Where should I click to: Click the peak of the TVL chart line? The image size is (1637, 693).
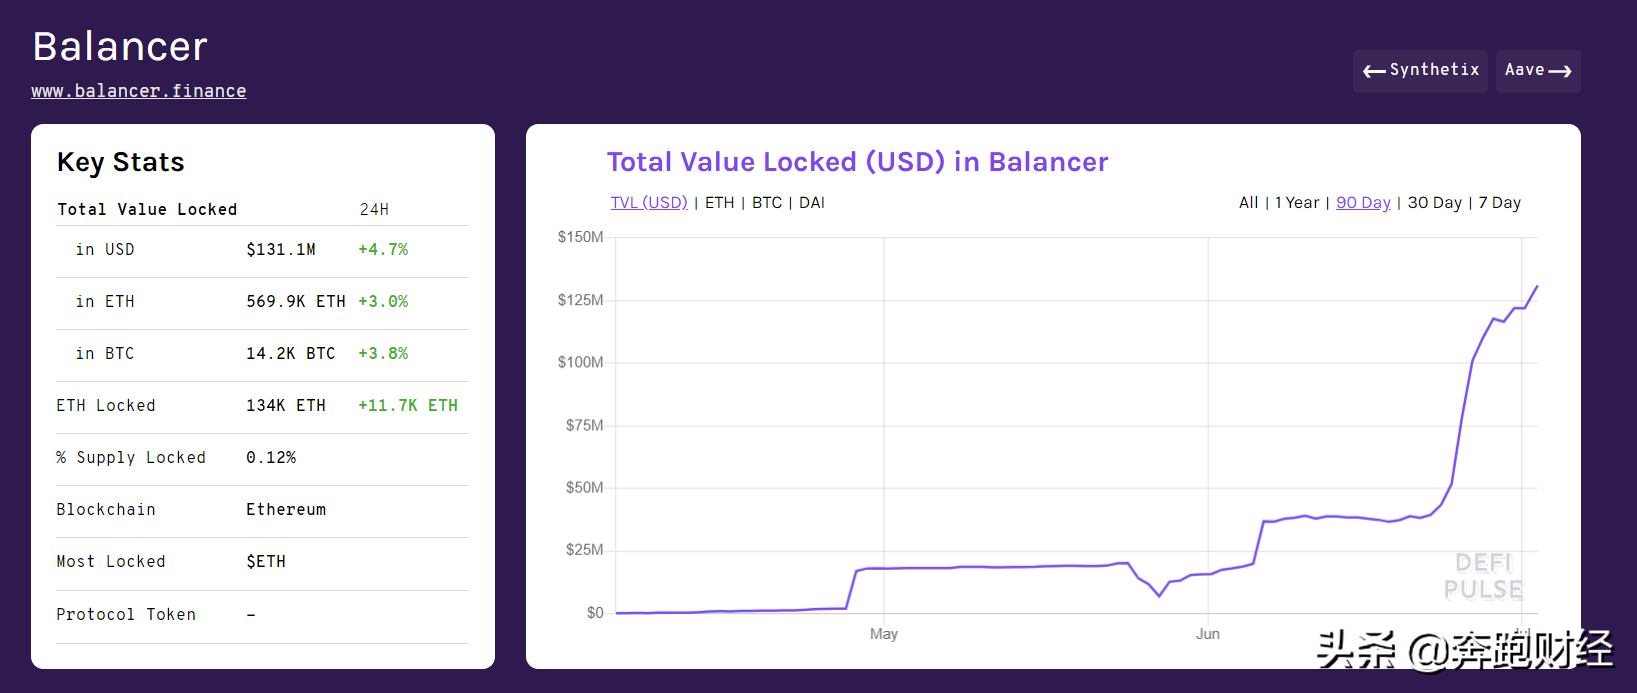coord(1536,287)
